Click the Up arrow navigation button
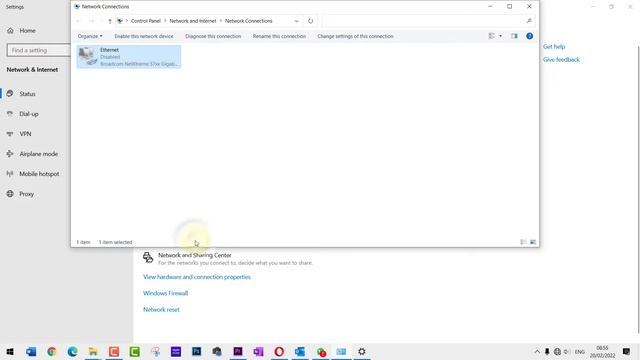Image resolution: width=640 pixels, height=360 pixels. point(109,21)
